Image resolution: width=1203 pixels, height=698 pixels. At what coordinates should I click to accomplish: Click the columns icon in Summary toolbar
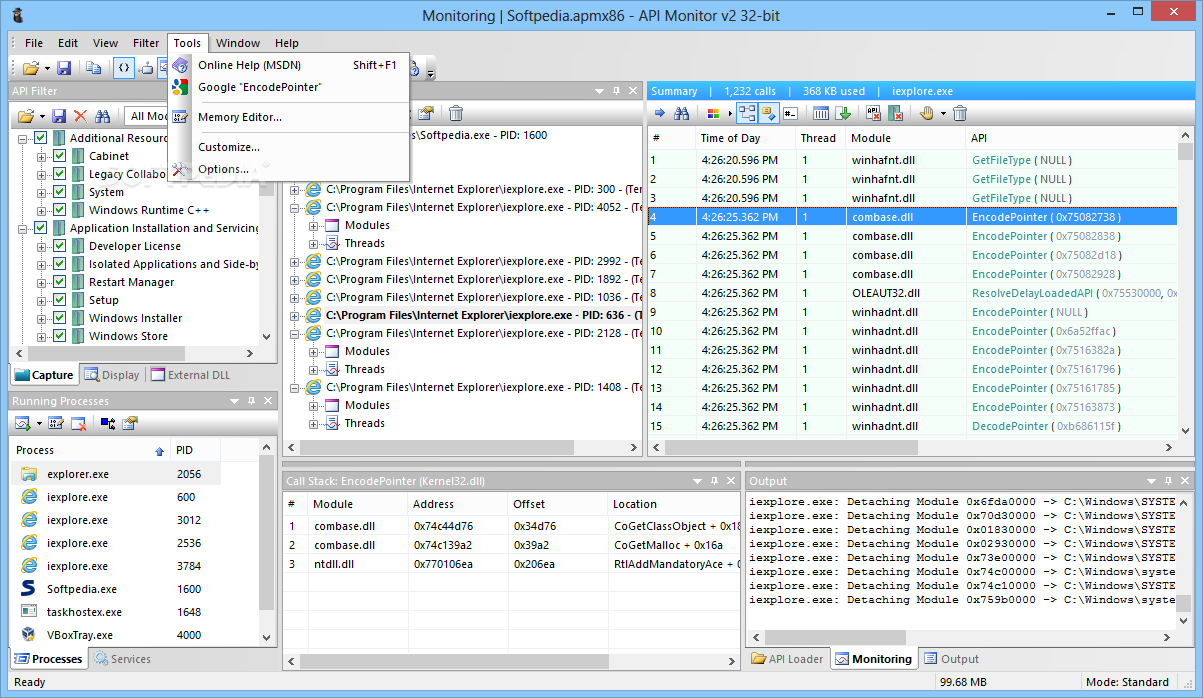[821, 113]
